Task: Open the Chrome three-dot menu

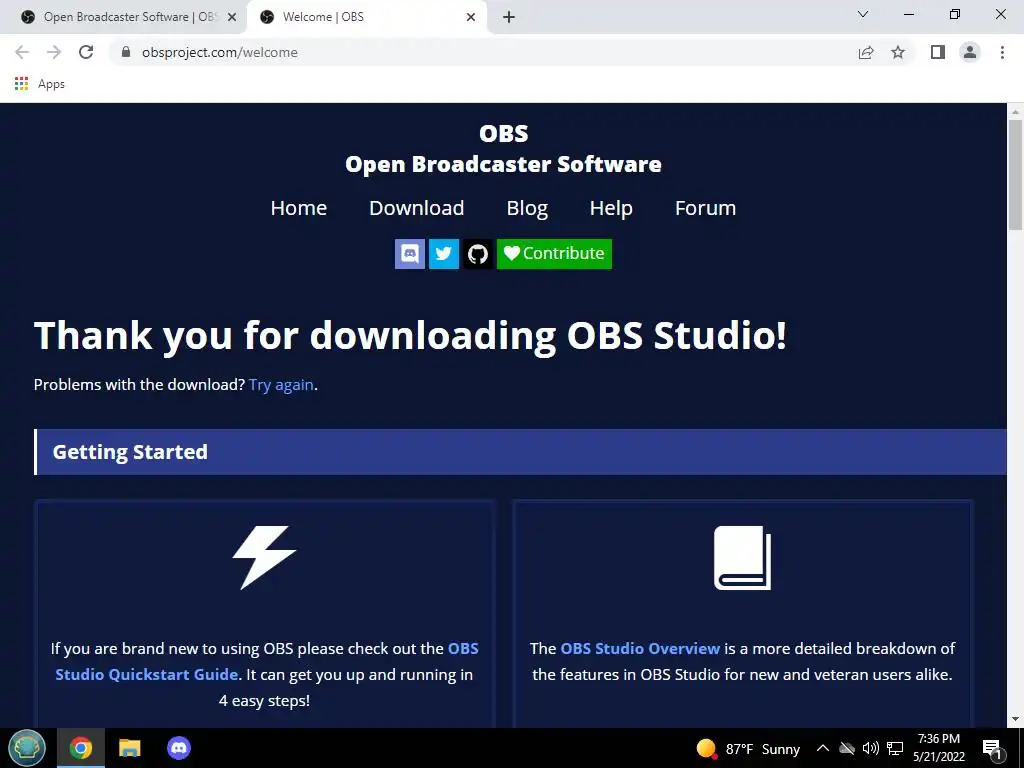Action: tap(1002, 52)
